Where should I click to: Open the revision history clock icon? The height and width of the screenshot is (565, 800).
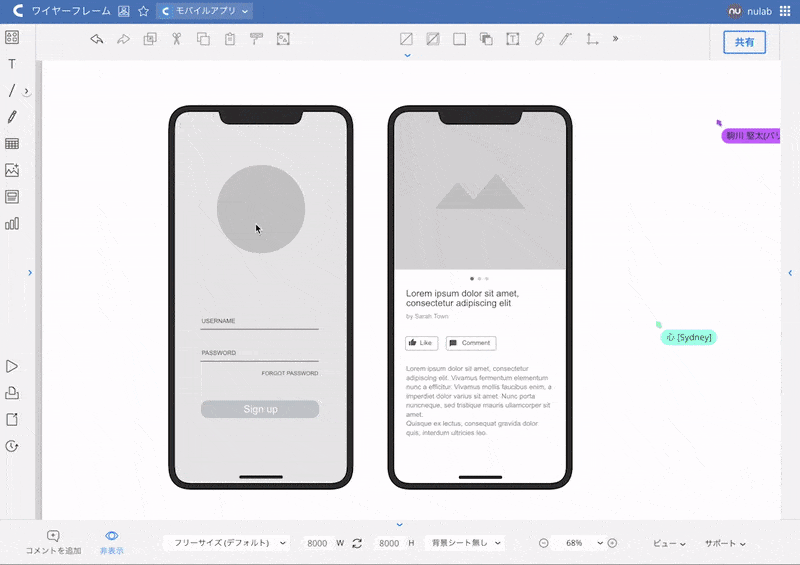click(x=12, y=446)
